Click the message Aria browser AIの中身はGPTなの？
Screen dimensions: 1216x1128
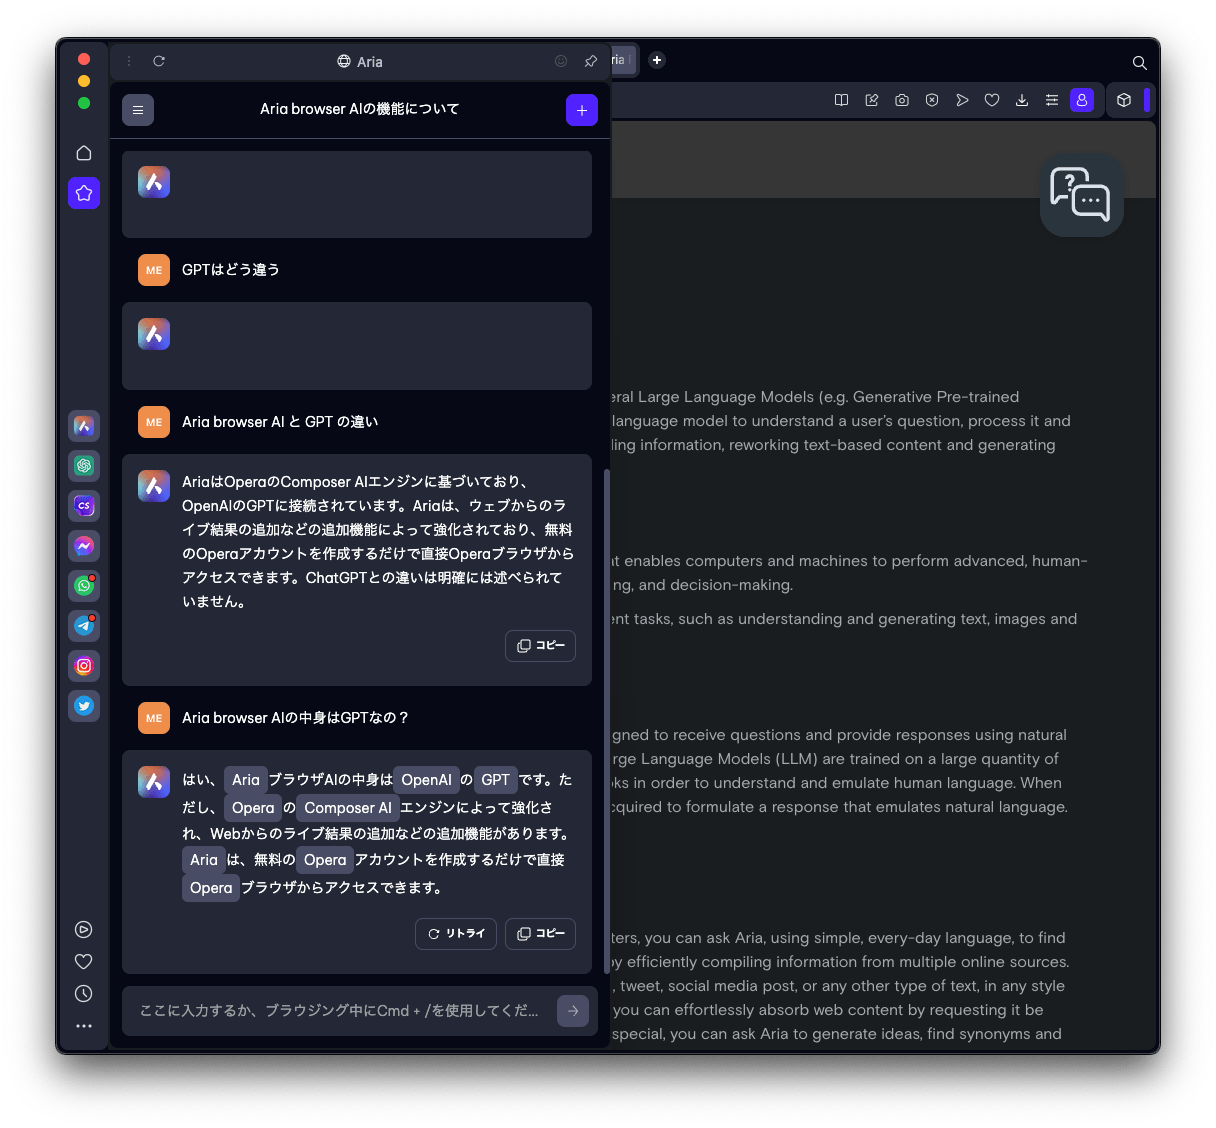pos(296,718)
